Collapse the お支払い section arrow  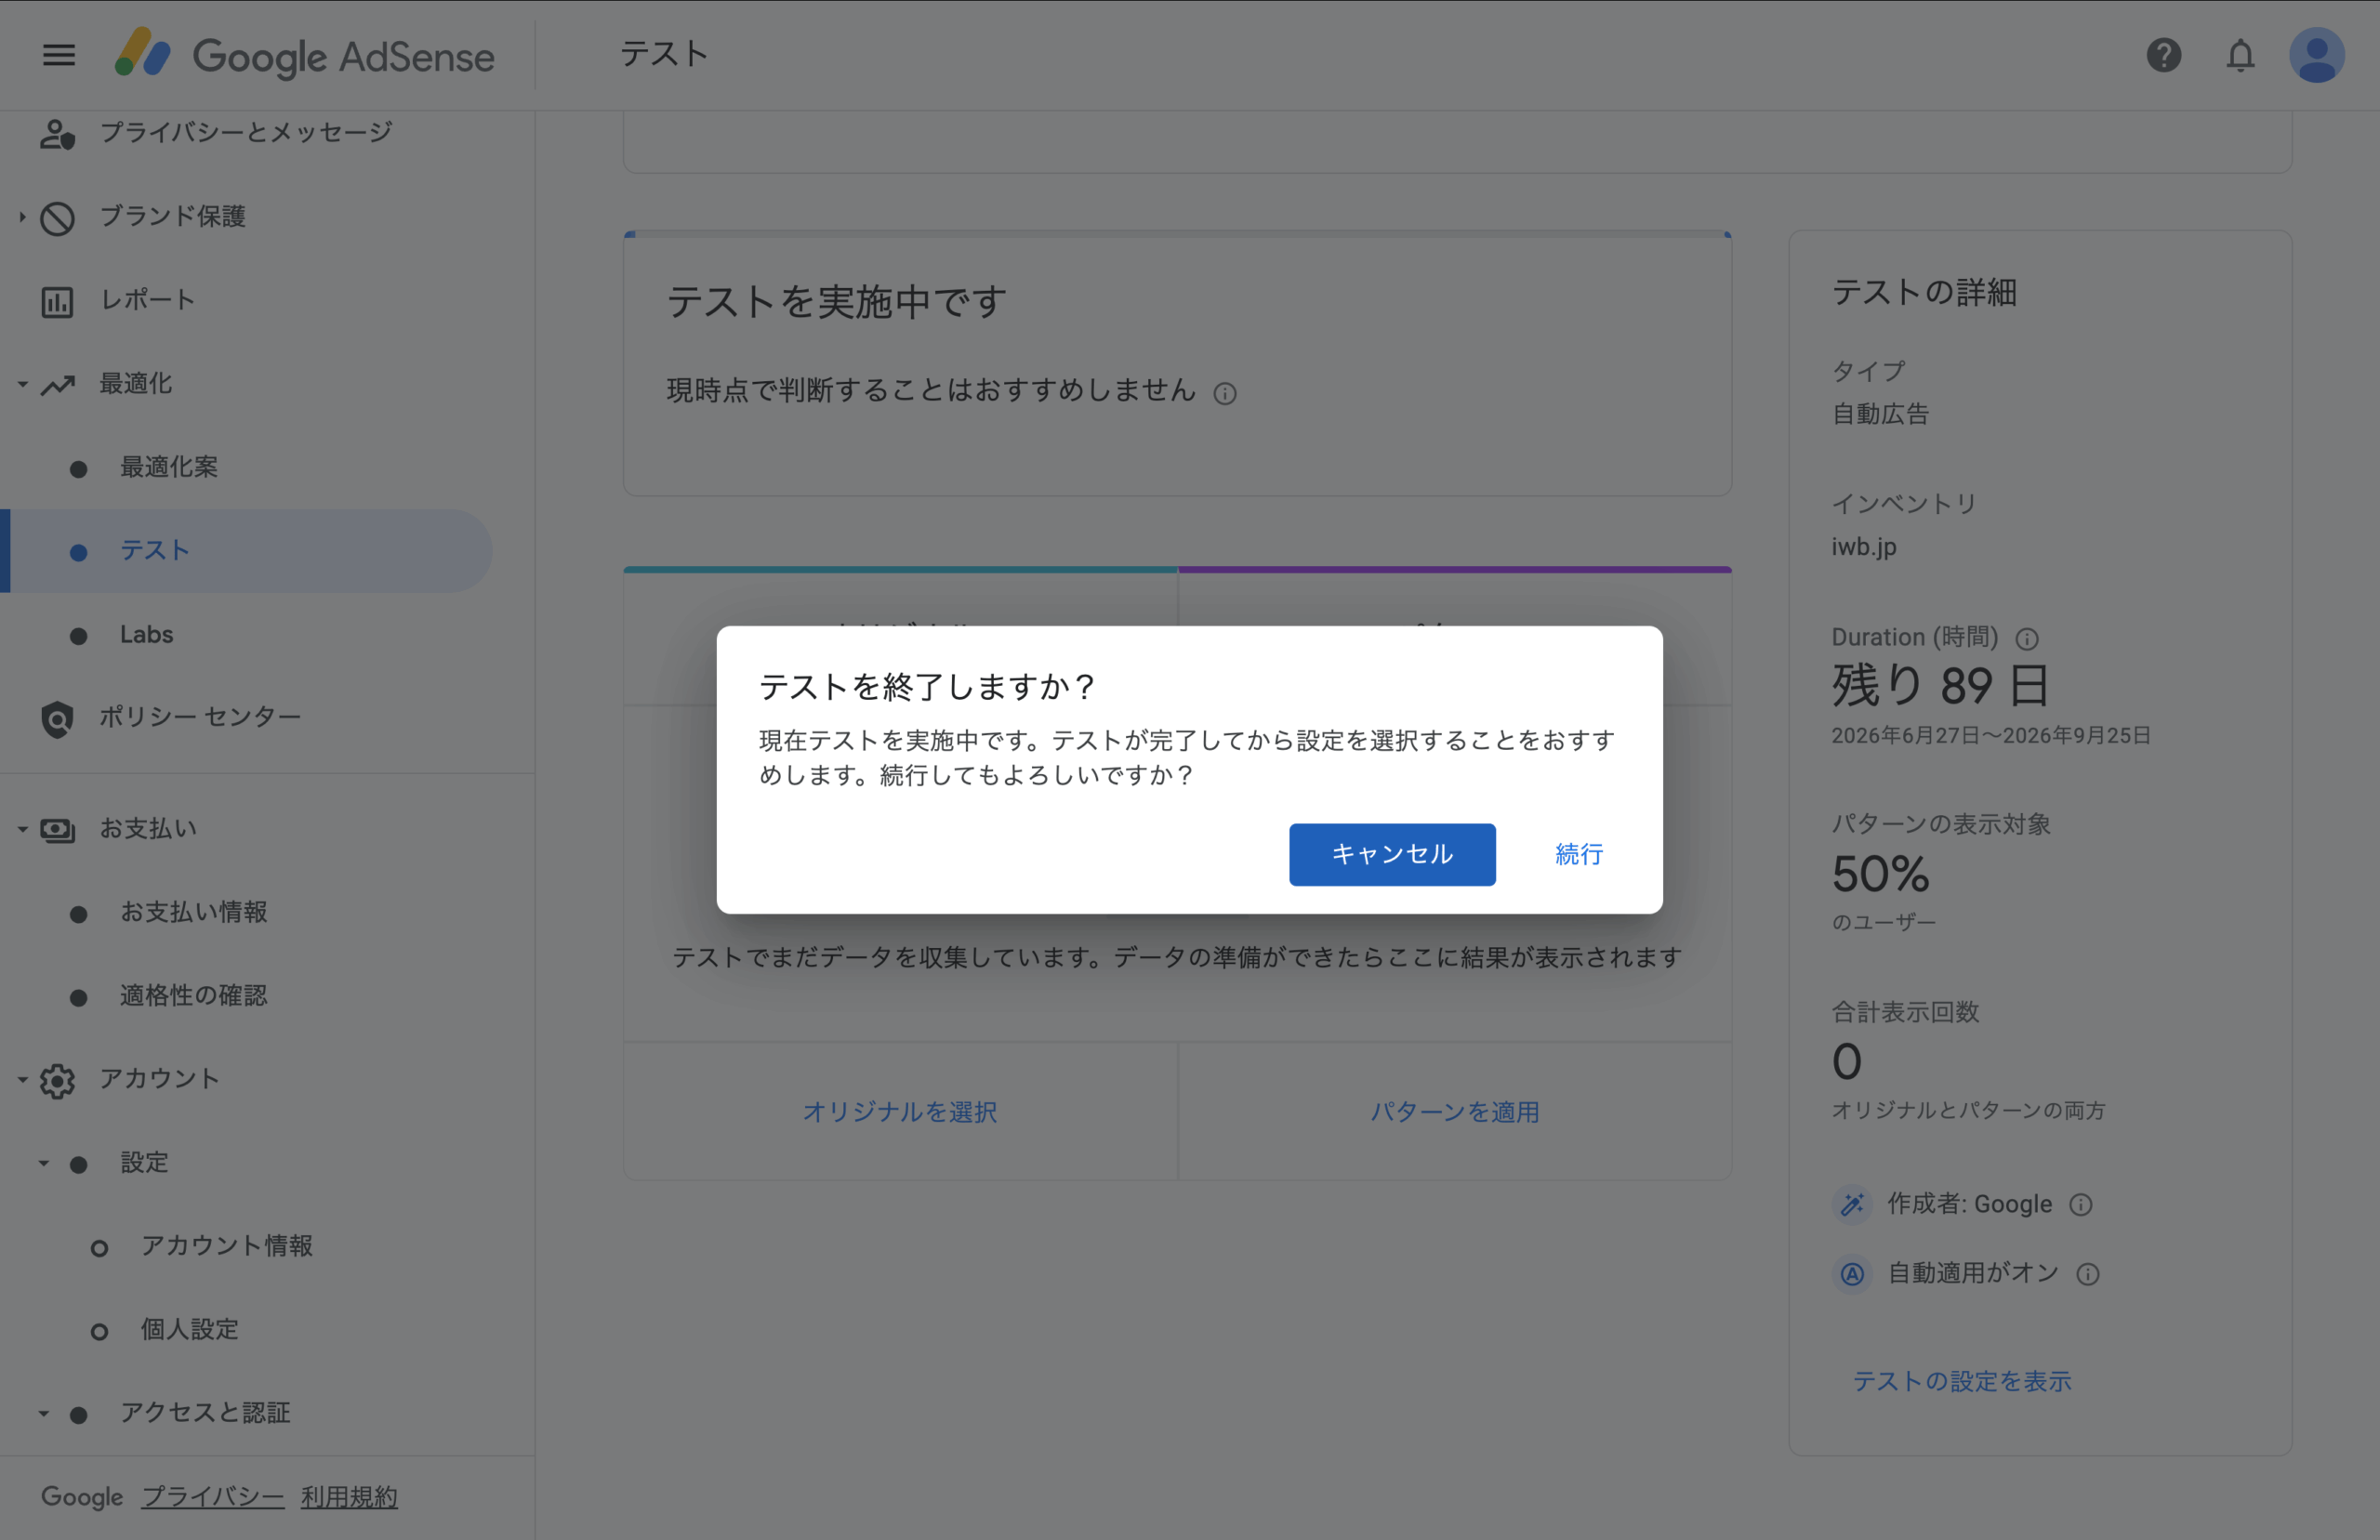point(22,830)
